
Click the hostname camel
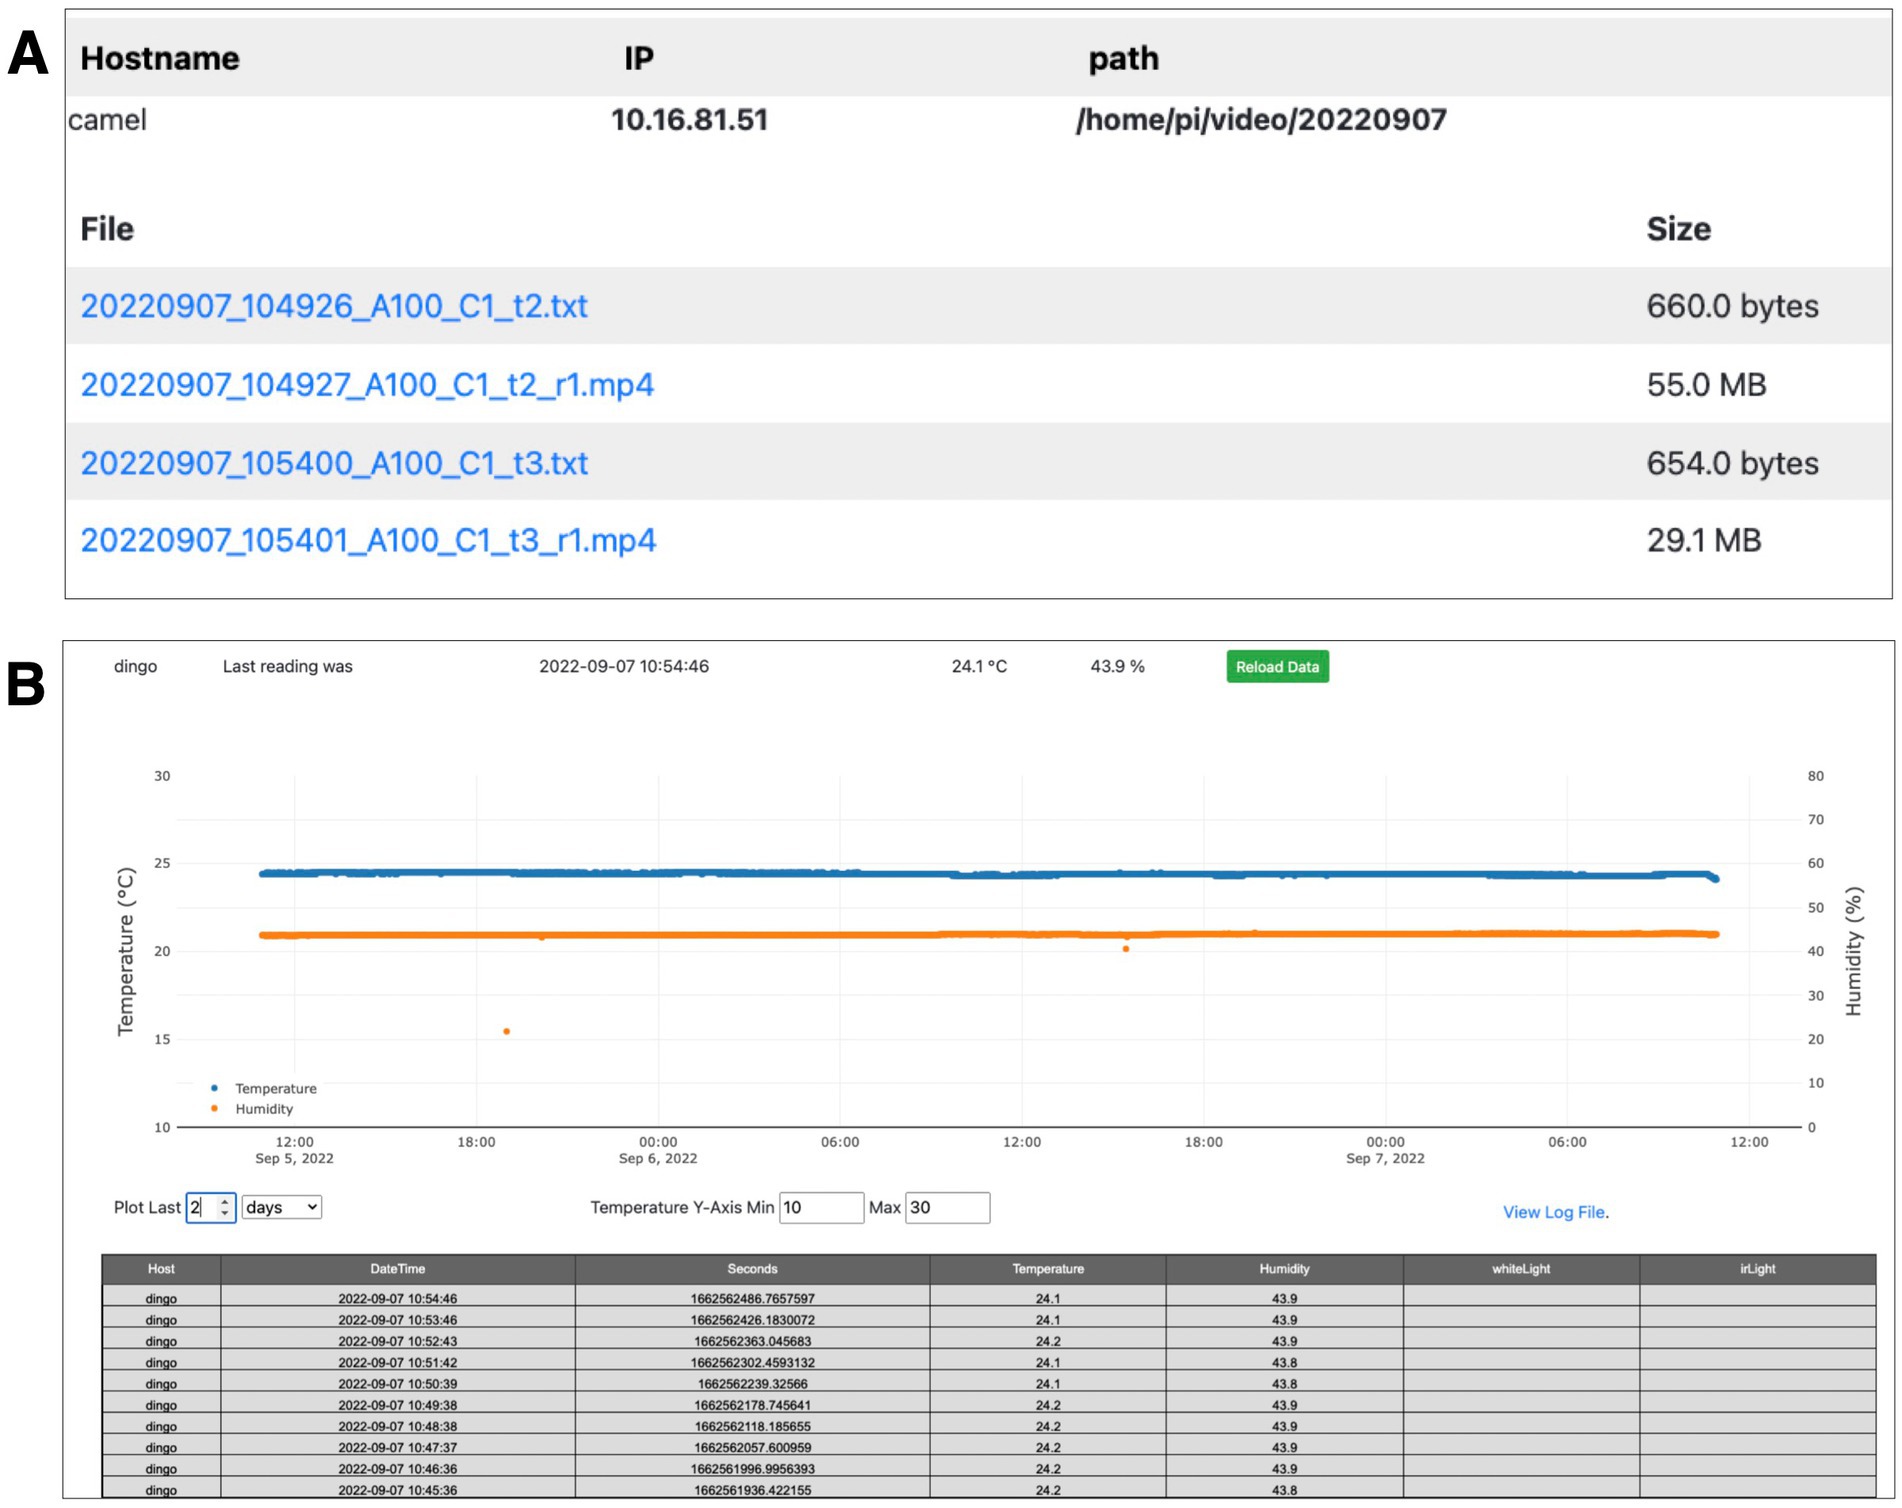coord(107,120)
